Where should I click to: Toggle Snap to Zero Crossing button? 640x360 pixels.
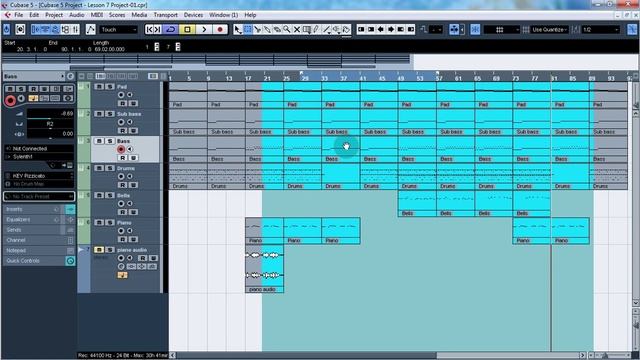click(x=632, y=29)
